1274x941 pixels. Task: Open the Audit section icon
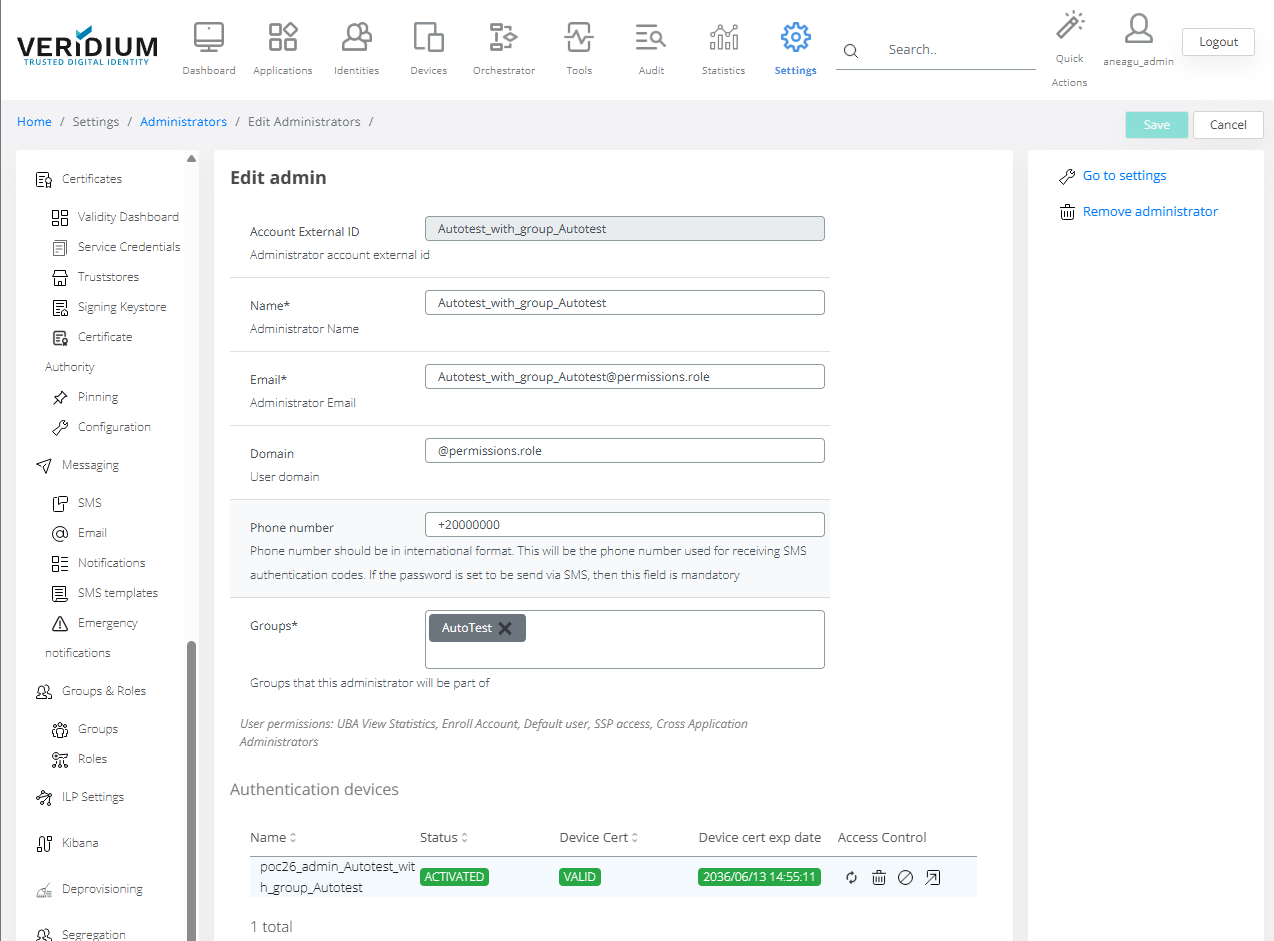tap(651, 38)
